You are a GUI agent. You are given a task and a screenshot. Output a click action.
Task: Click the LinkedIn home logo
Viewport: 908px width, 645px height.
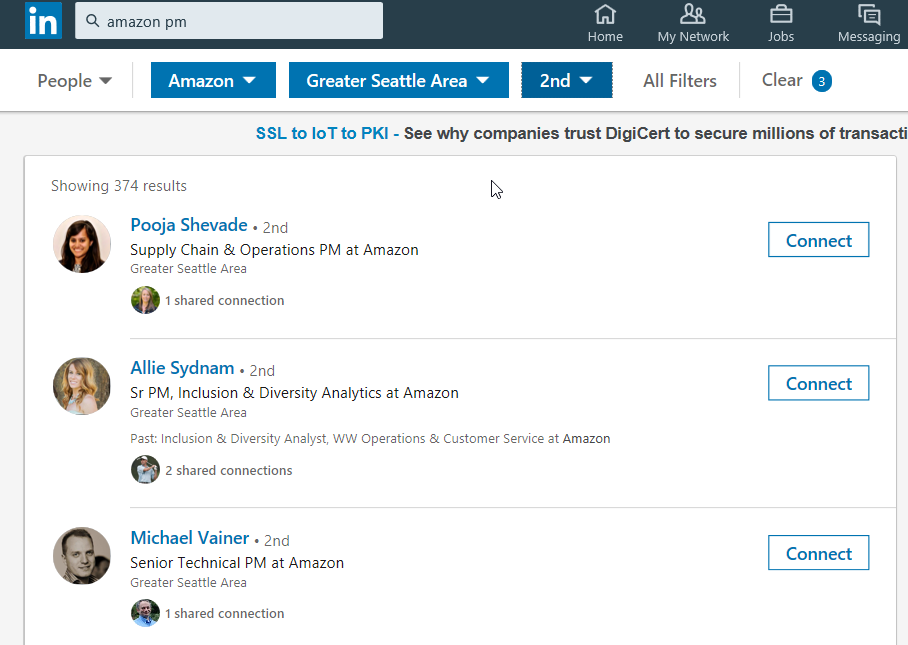(42, 20)
